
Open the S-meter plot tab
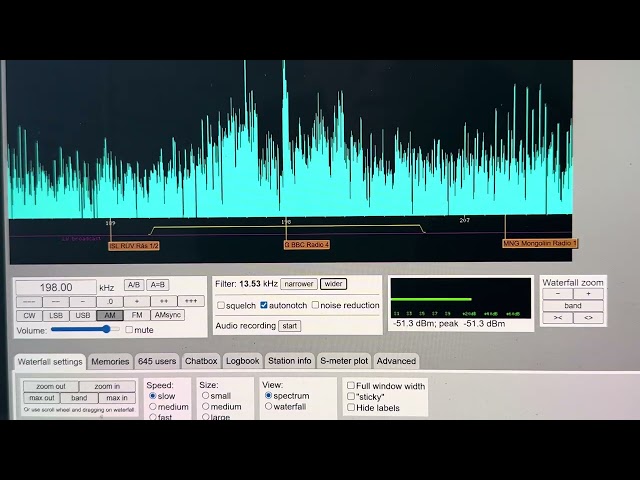(344, 361)
